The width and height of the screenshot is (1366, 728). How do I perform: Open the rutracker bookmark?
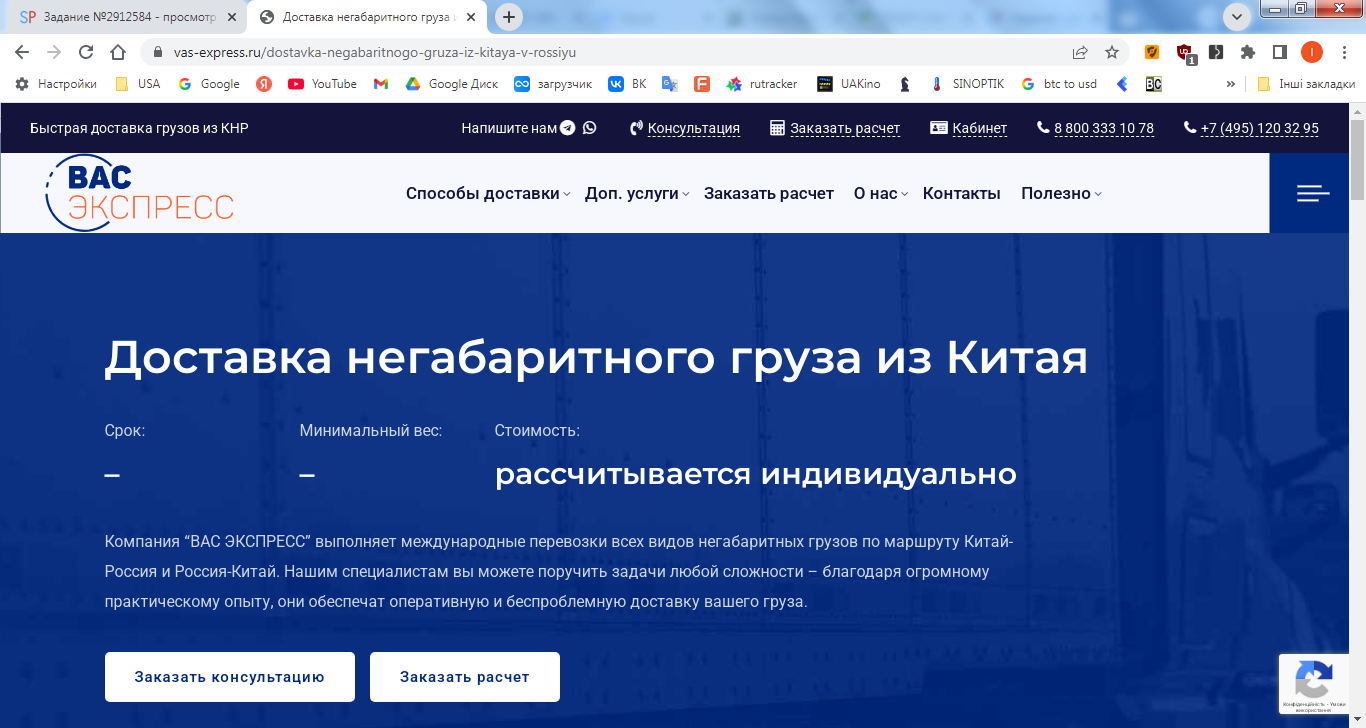point(762,84)
